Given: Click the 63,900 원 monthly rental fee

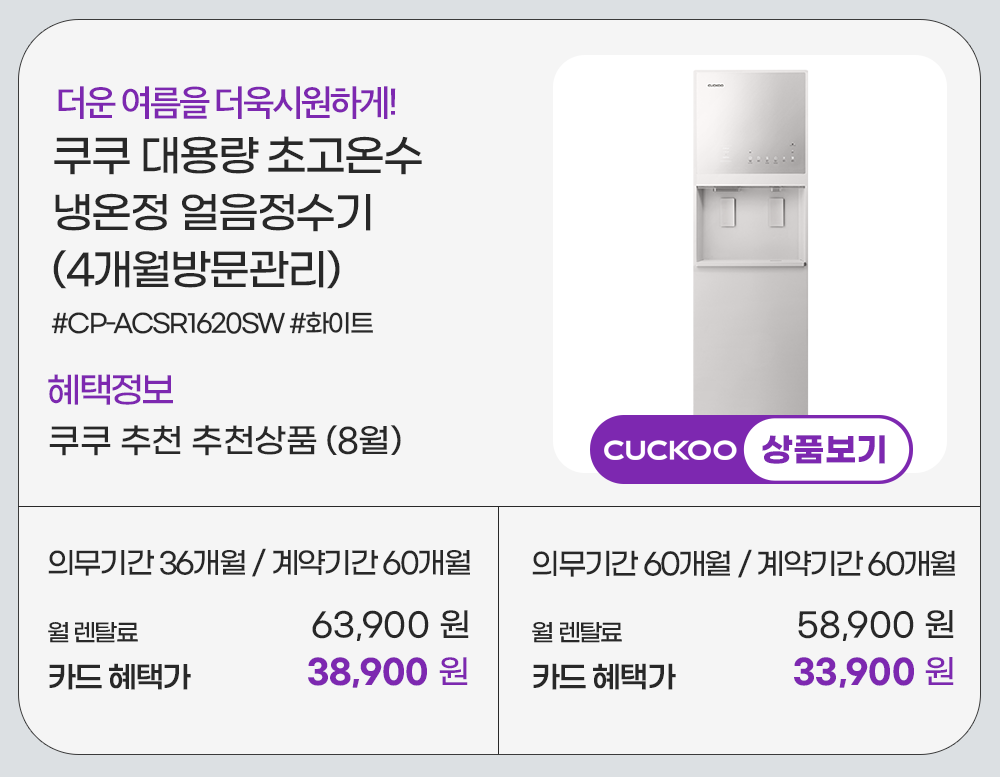Looking at the screenshot, I should (390, 626).
